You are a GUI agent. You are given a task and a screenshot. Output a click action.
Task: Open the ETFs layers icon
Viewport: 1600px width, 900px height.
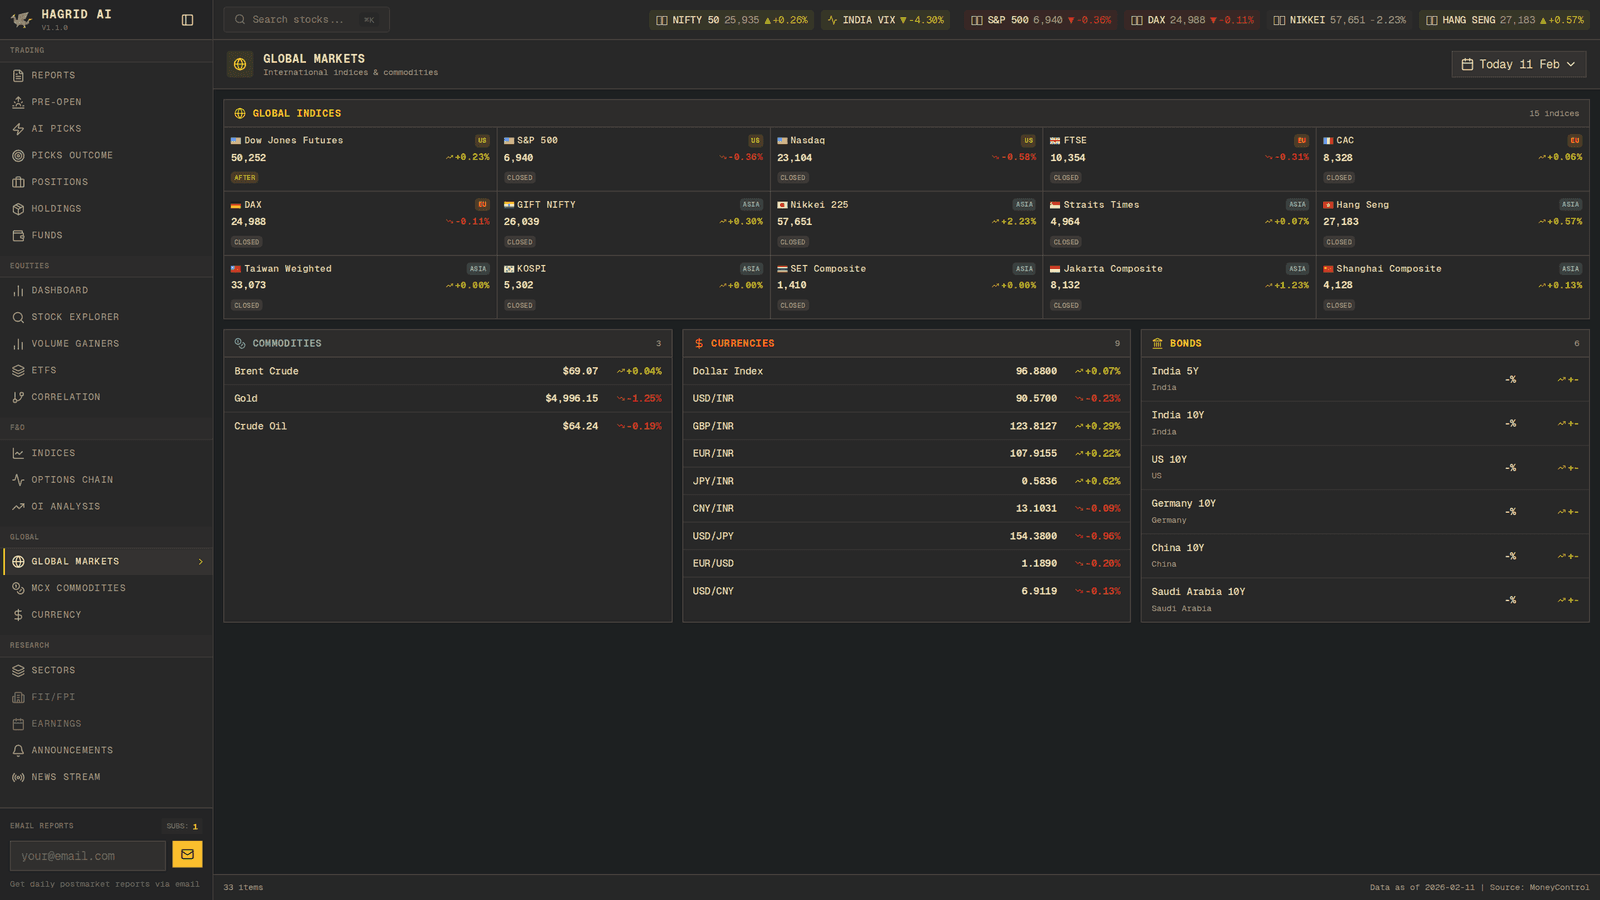(18, 370)
